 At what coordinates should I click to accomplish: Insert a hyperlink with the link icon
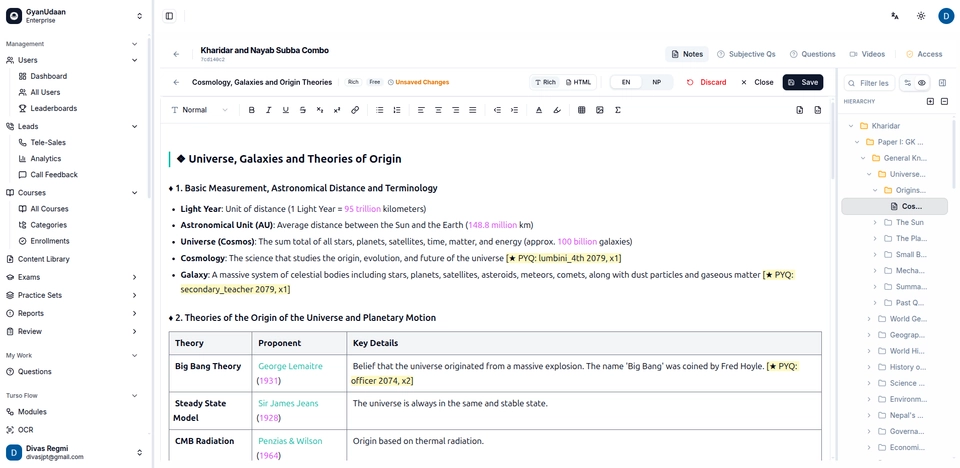coord(354,110)
